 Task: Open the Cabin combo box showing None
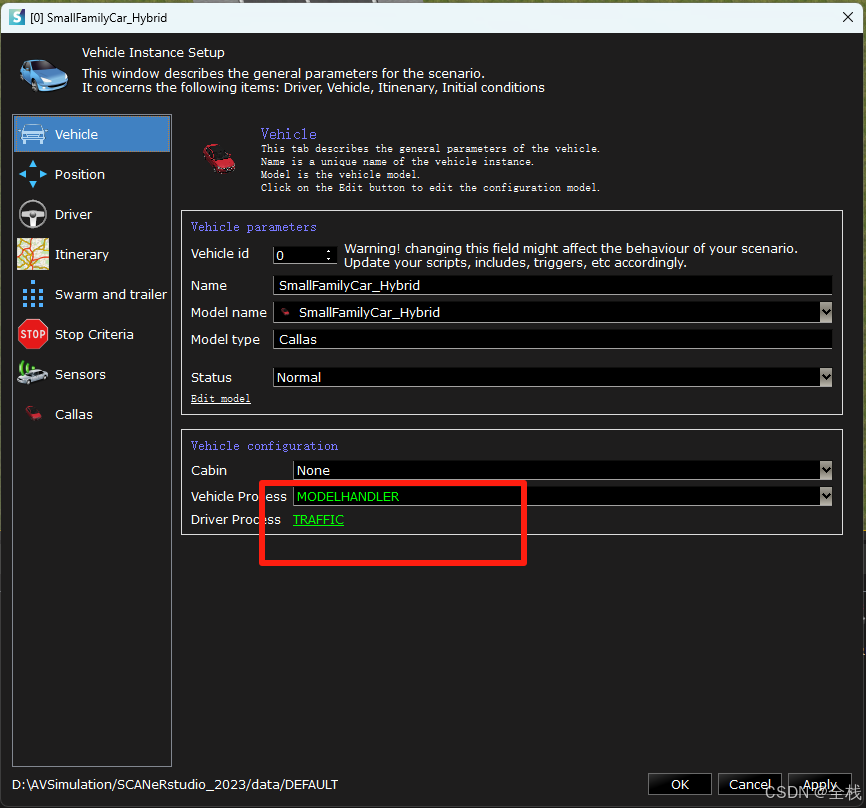coord(562,471)
